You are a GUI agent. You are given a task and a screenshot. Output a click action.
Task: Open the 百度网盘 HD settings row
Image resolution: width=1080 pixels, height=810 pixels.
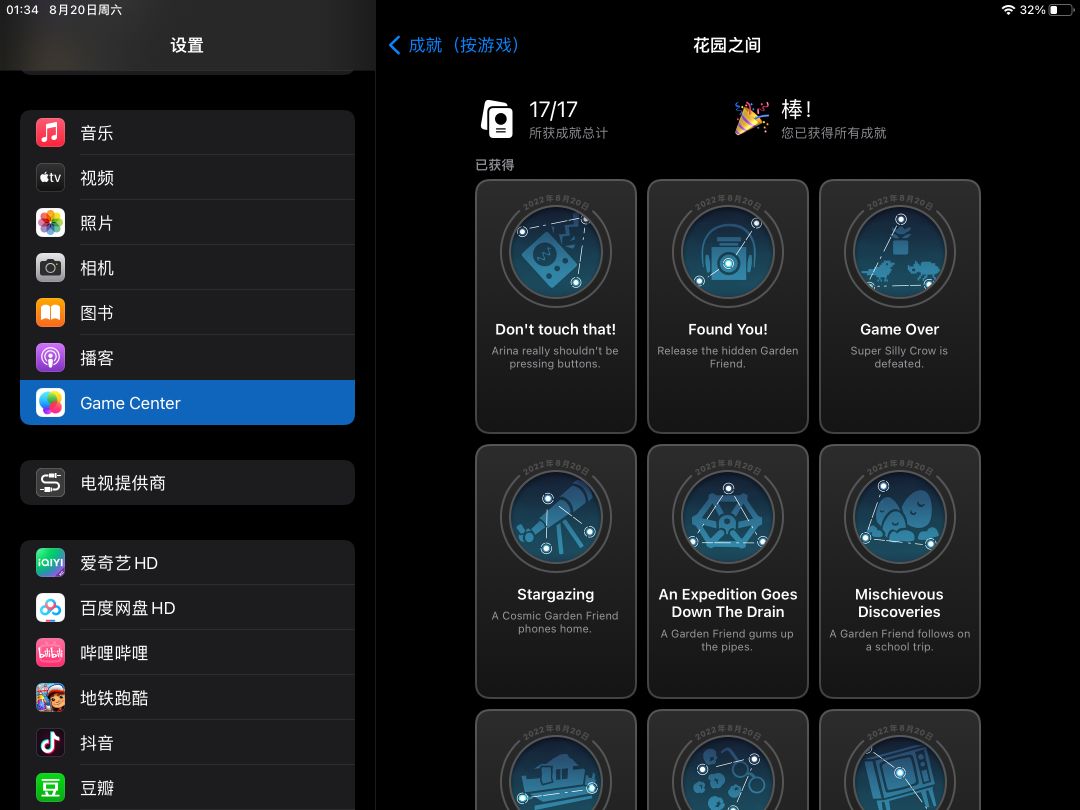pyautogui.click(x=187, y=608)
